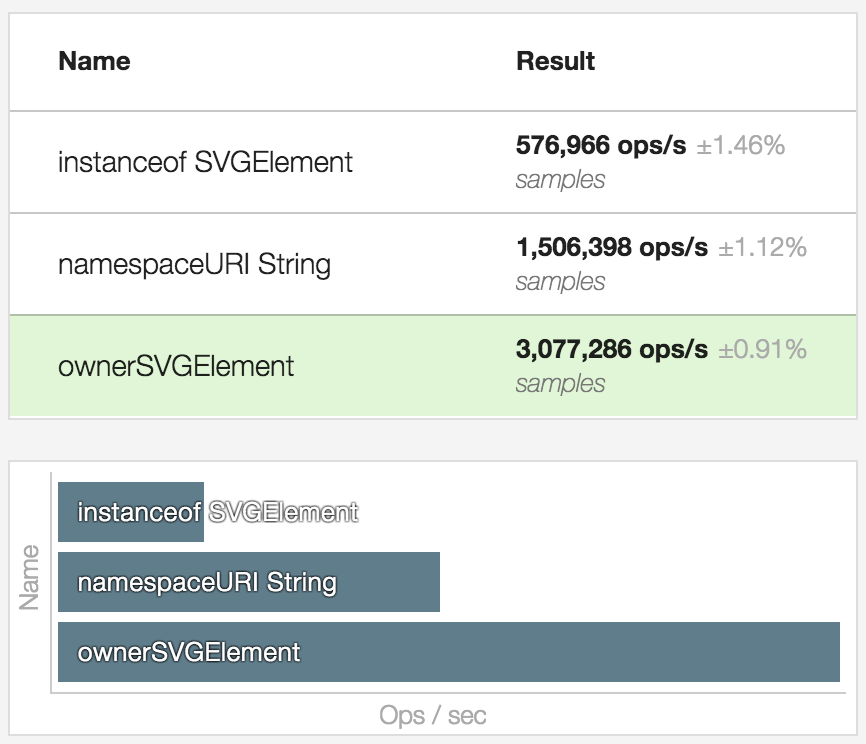Click samples under 1,506,398 ops/s
This screenshot has height=744, width=866.
[560, 282]
